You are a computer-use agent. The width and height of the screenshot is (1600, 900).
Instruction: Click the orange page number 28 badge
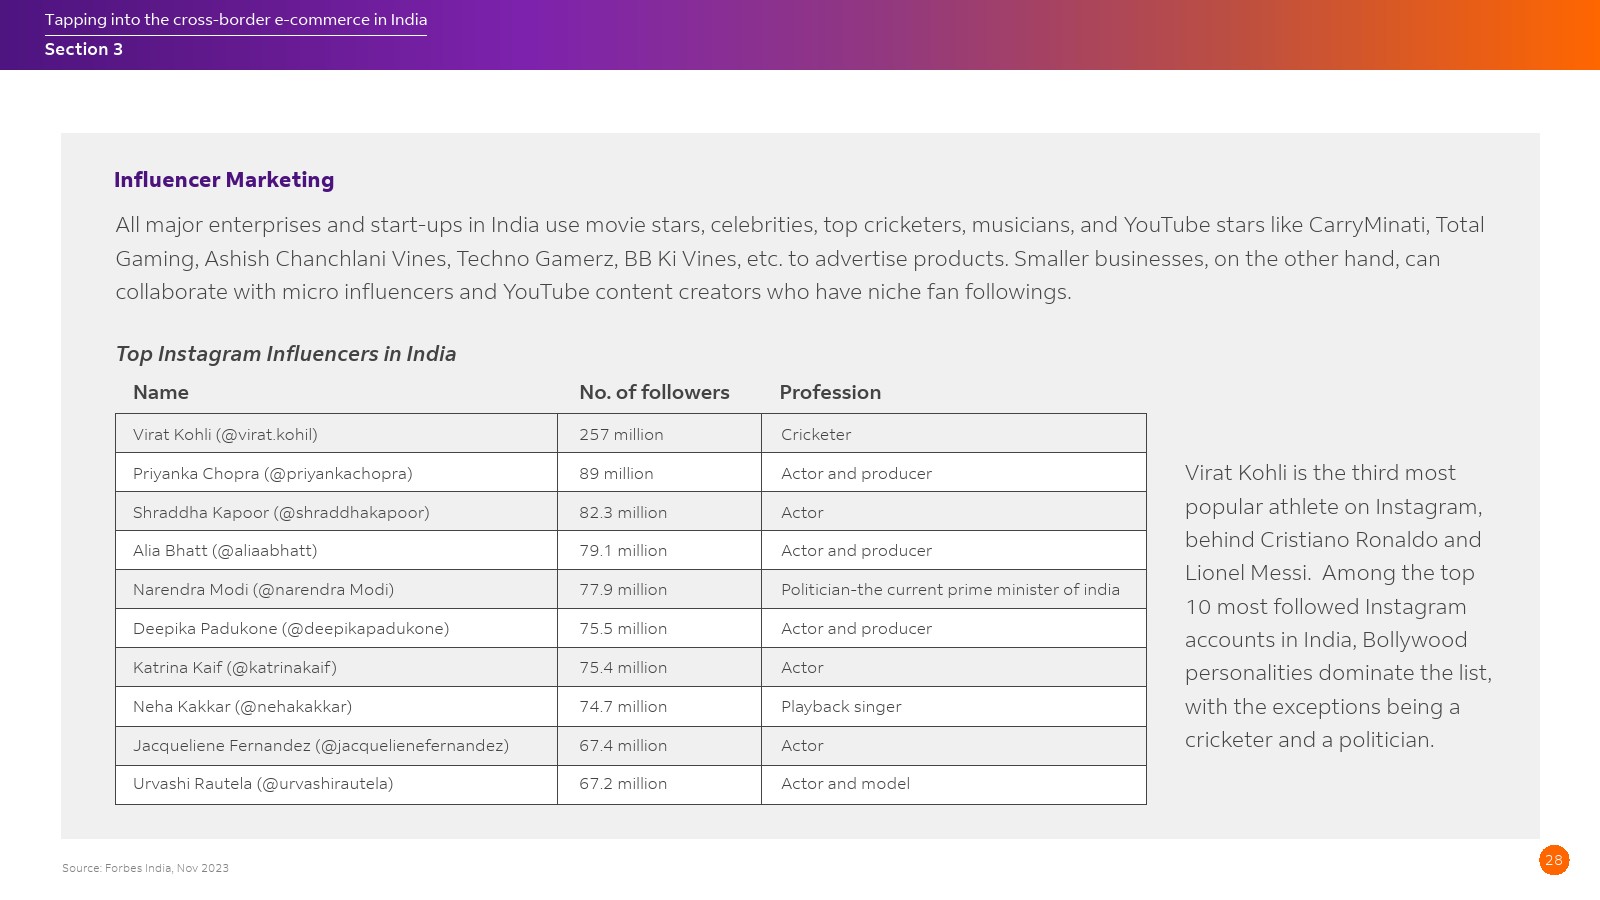tap(1553, 860)
